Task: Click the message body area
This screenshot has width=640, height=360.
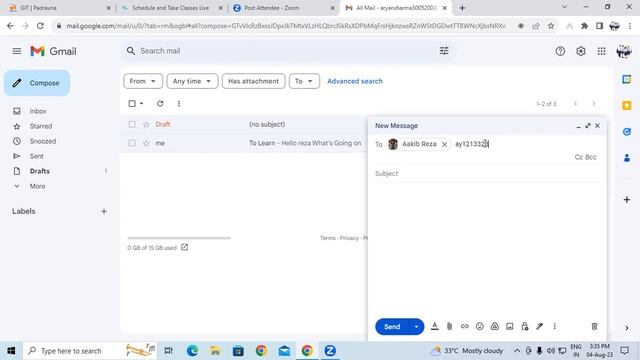Action: click(x=487, y=247)
